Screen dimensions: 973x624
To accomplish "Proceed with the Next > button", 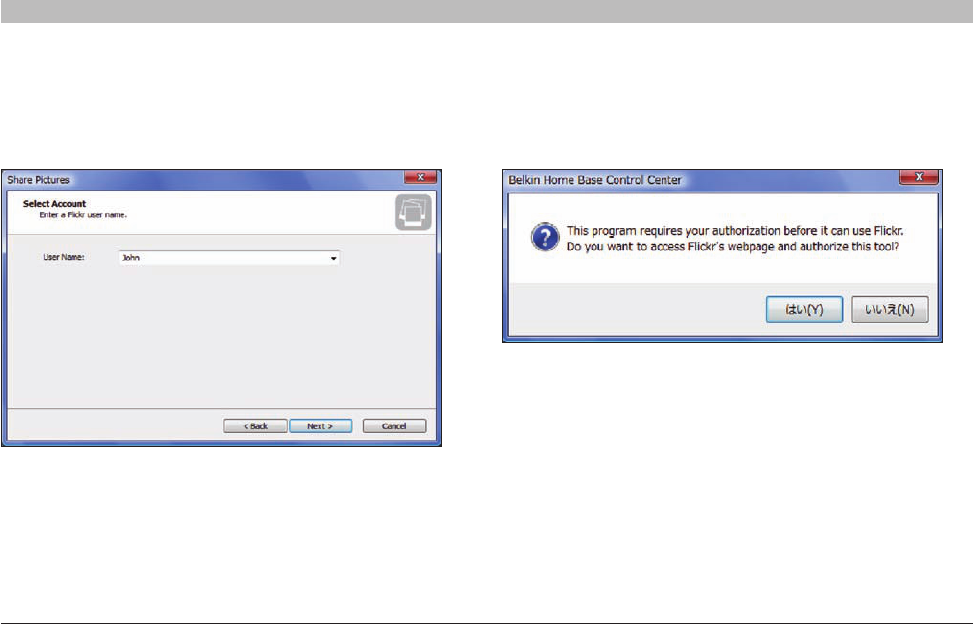I will [320, 426].
